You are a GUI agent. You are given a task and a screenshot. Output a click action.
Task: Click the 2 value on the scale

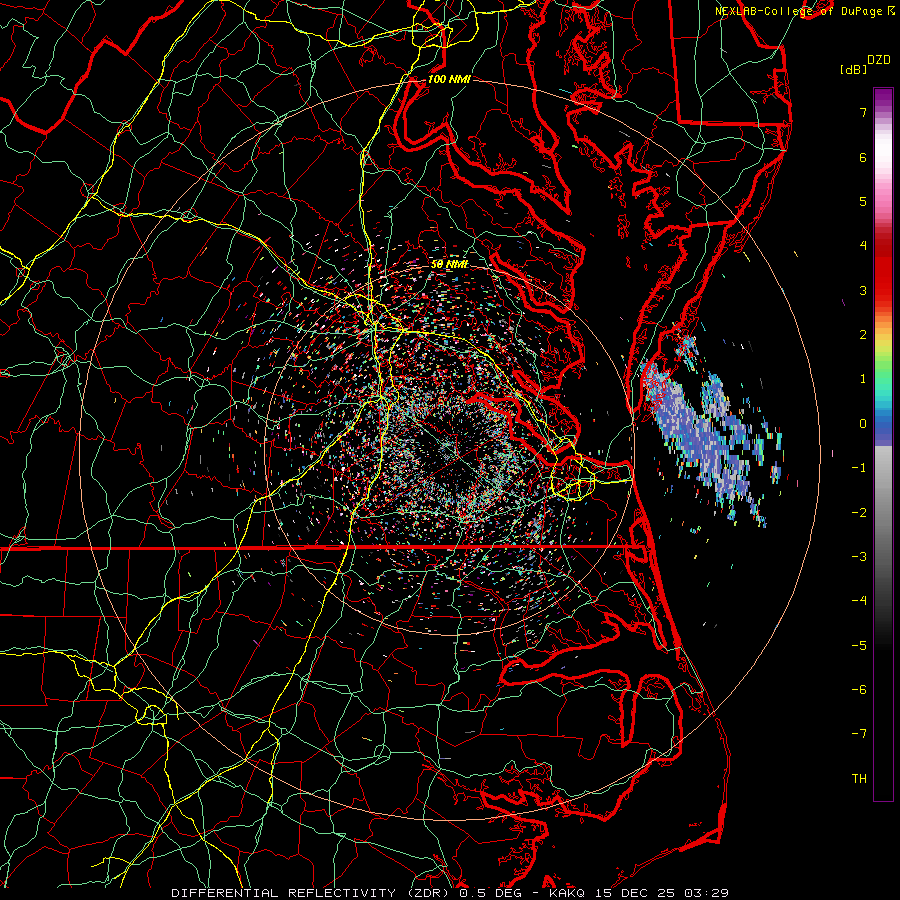pyautogui.click(x=863, y=335)
